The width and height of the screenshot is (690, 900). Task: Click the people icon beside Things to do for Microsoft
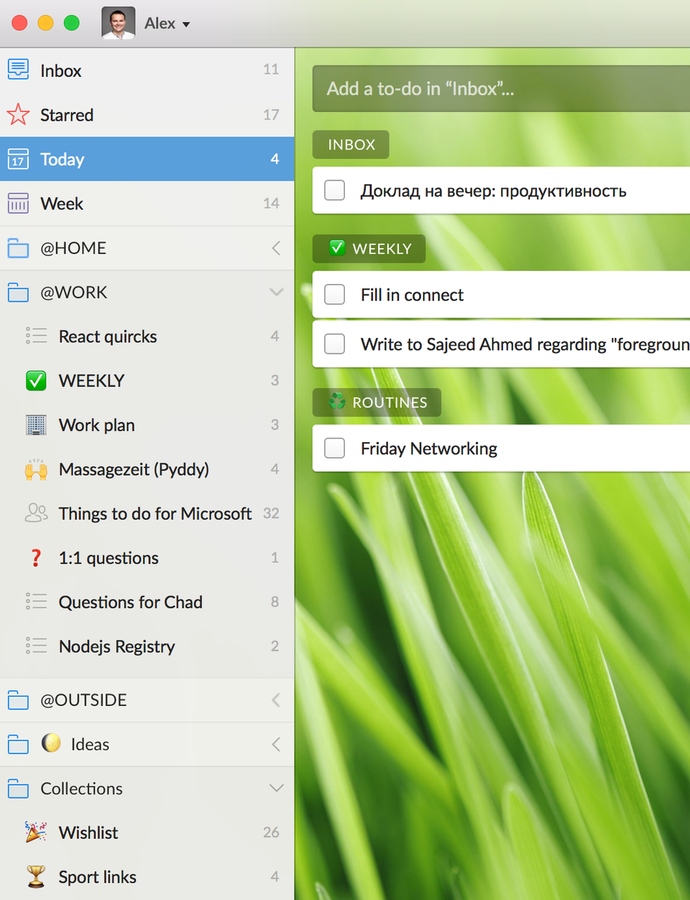36,513
